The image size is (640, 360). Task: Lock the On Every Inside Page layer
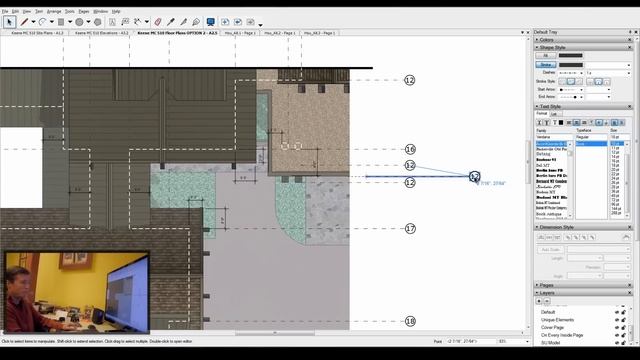(x=624, y=336)
